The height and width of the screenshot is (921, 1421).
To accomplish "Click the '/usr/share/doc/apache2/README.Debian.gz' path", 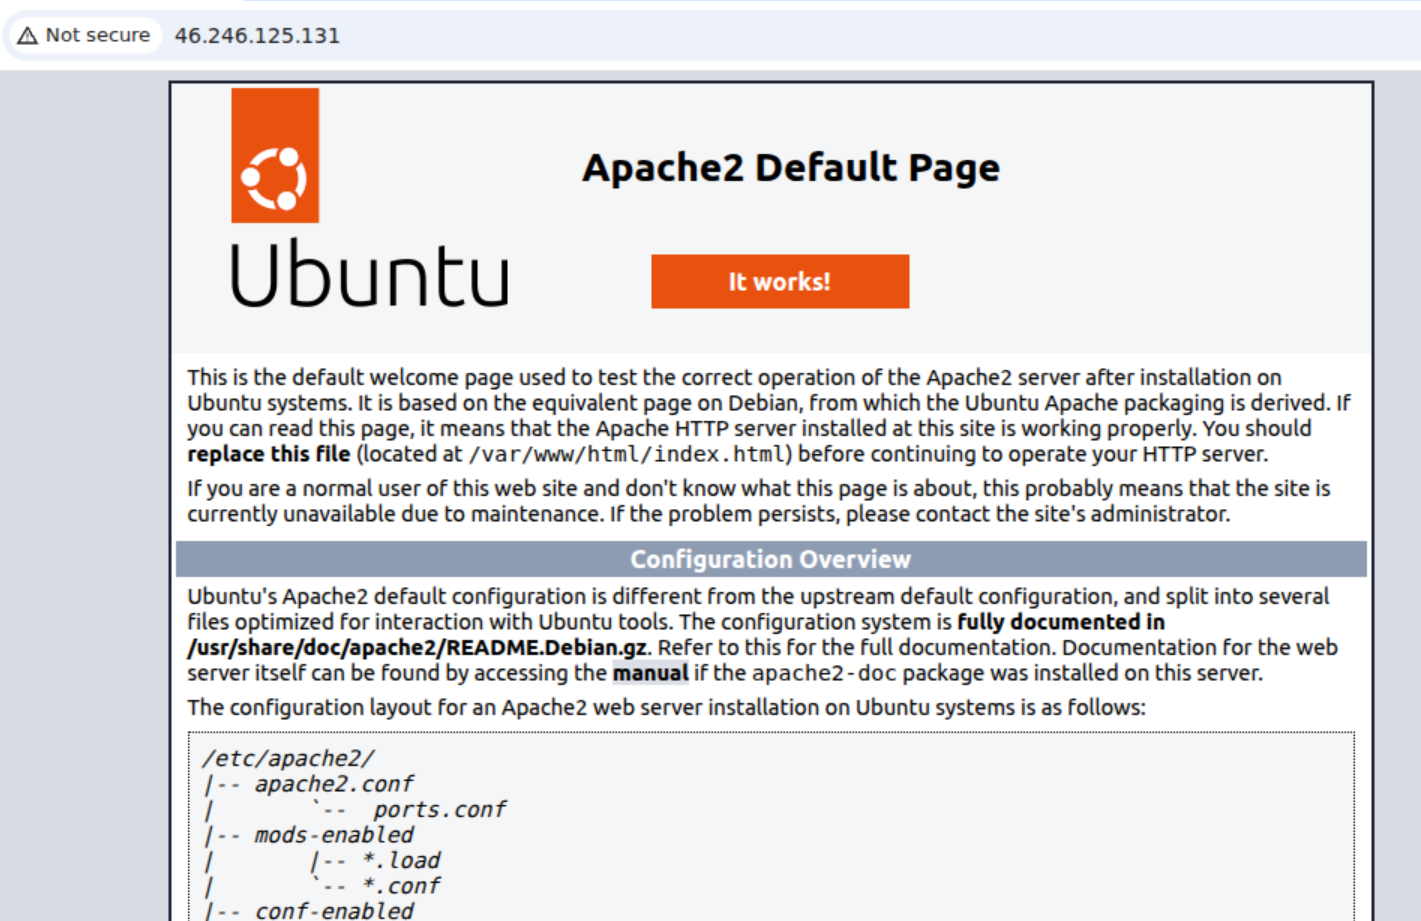I will pos(417,647).
